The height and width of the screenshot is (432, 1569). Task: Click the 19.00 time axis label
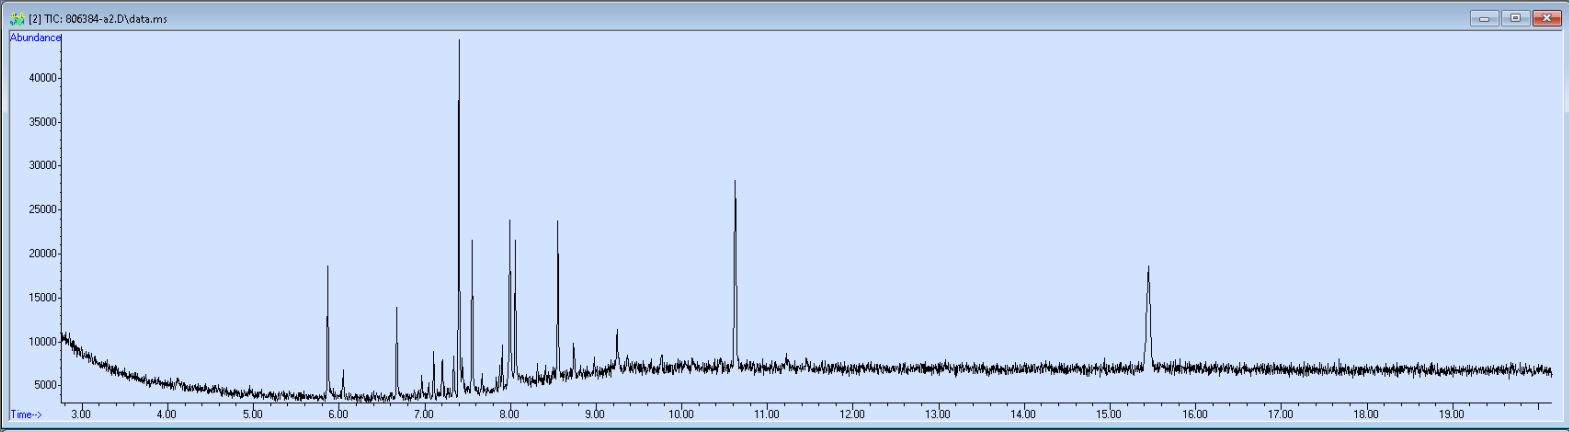(1451, 414)
